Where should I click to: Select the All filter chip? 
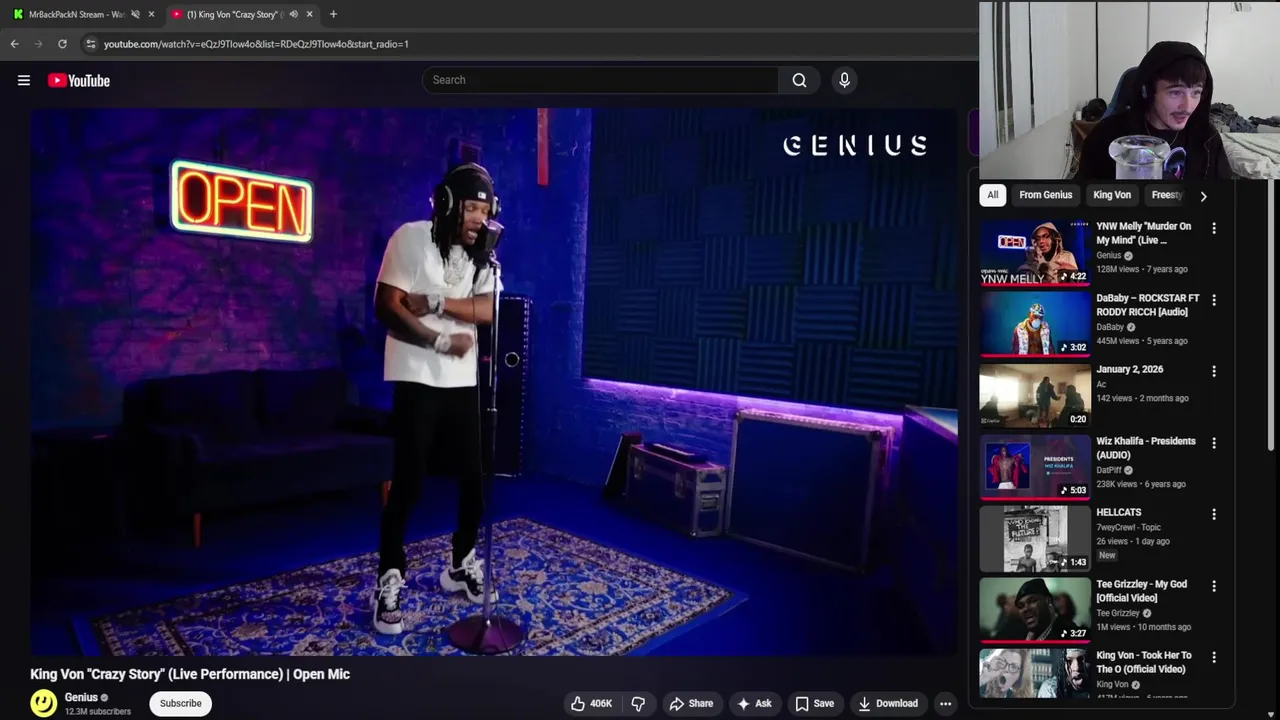point(992,195)
